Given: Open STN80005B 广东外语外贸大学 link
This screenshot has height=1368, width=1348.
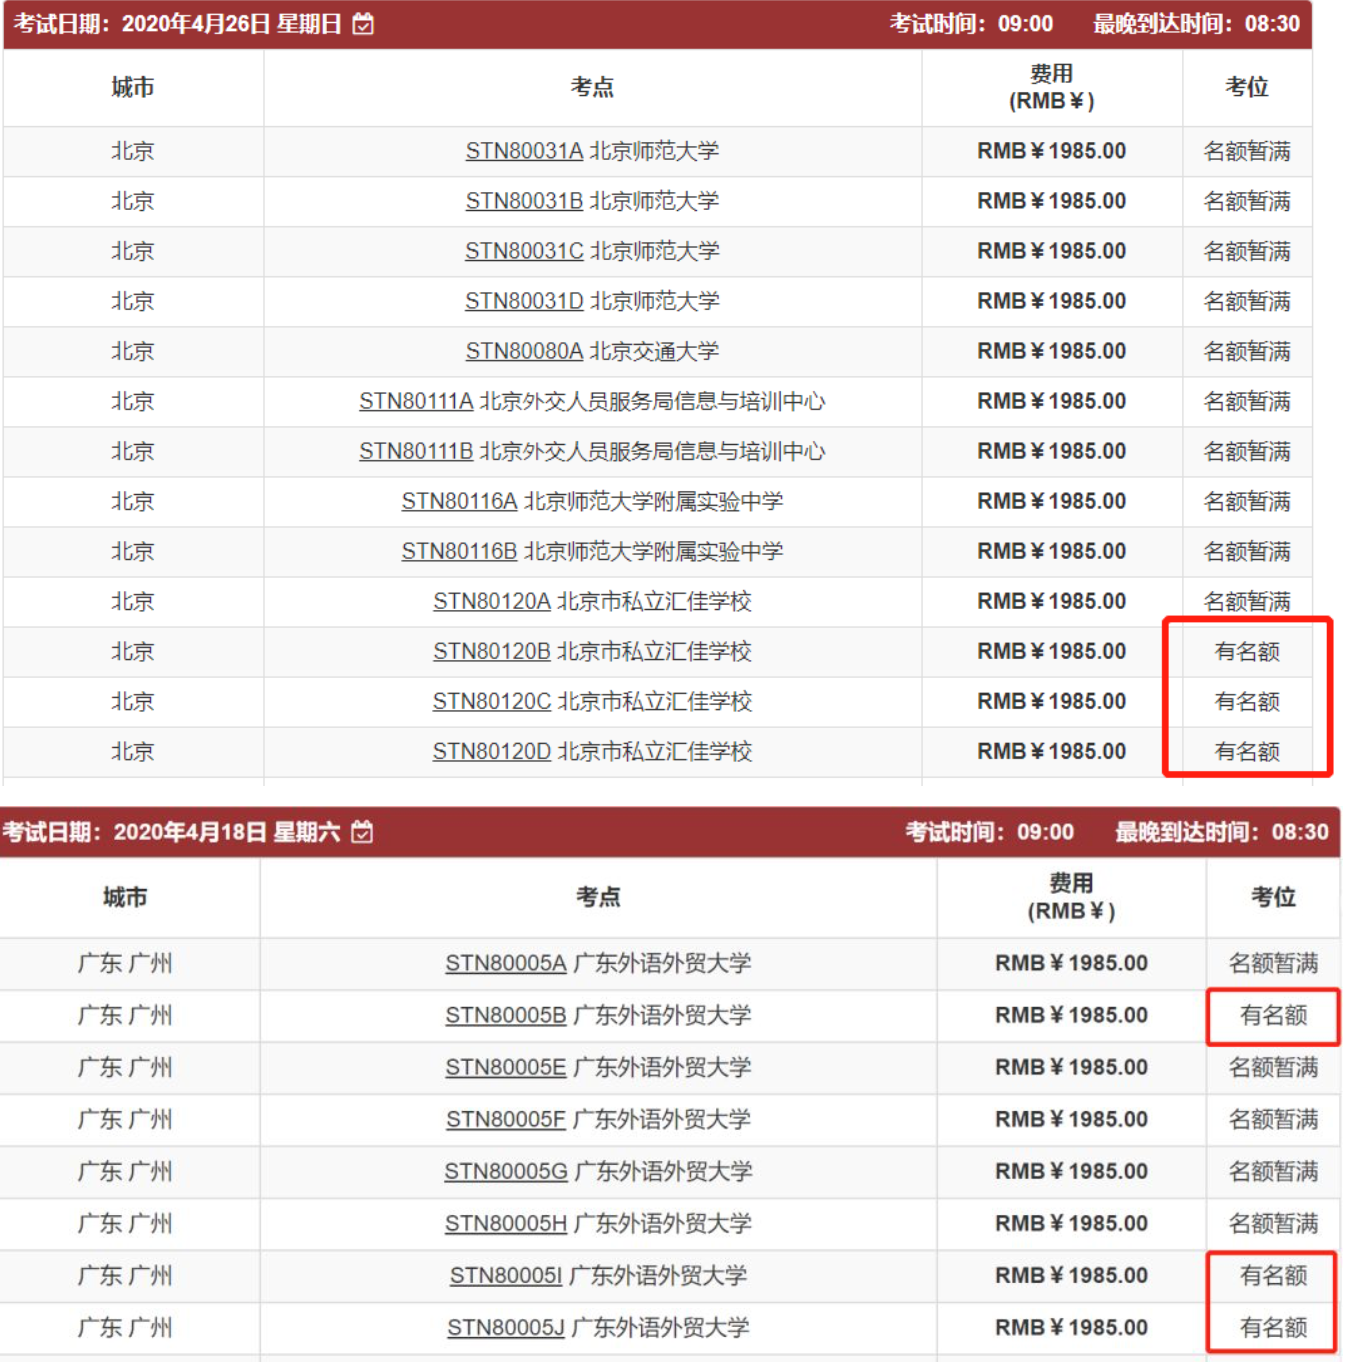Looking at the screenshot, I should [x=506, y=1015].
